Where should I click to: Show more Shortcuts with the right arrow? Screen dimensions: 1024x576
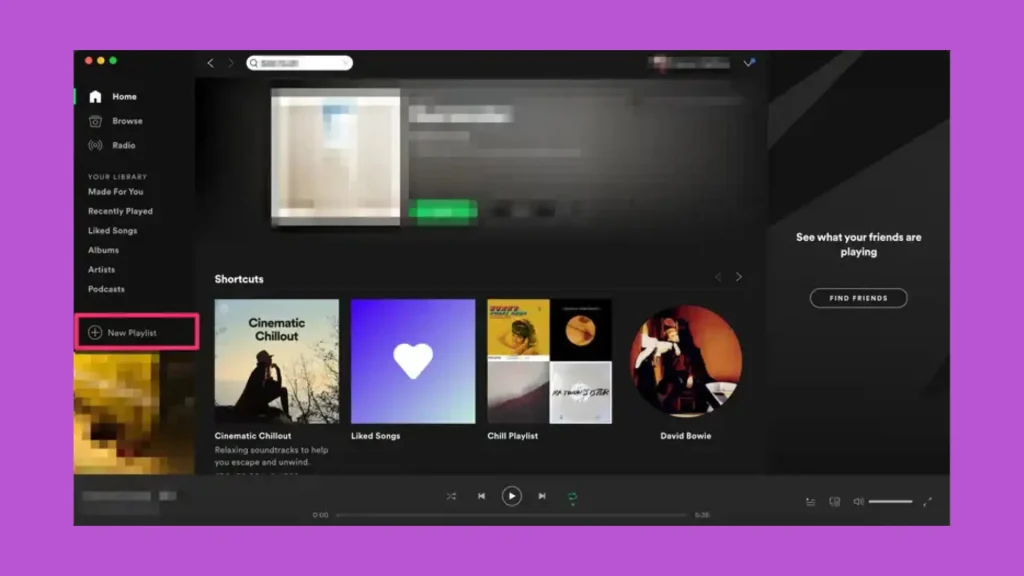click(739, 277)
